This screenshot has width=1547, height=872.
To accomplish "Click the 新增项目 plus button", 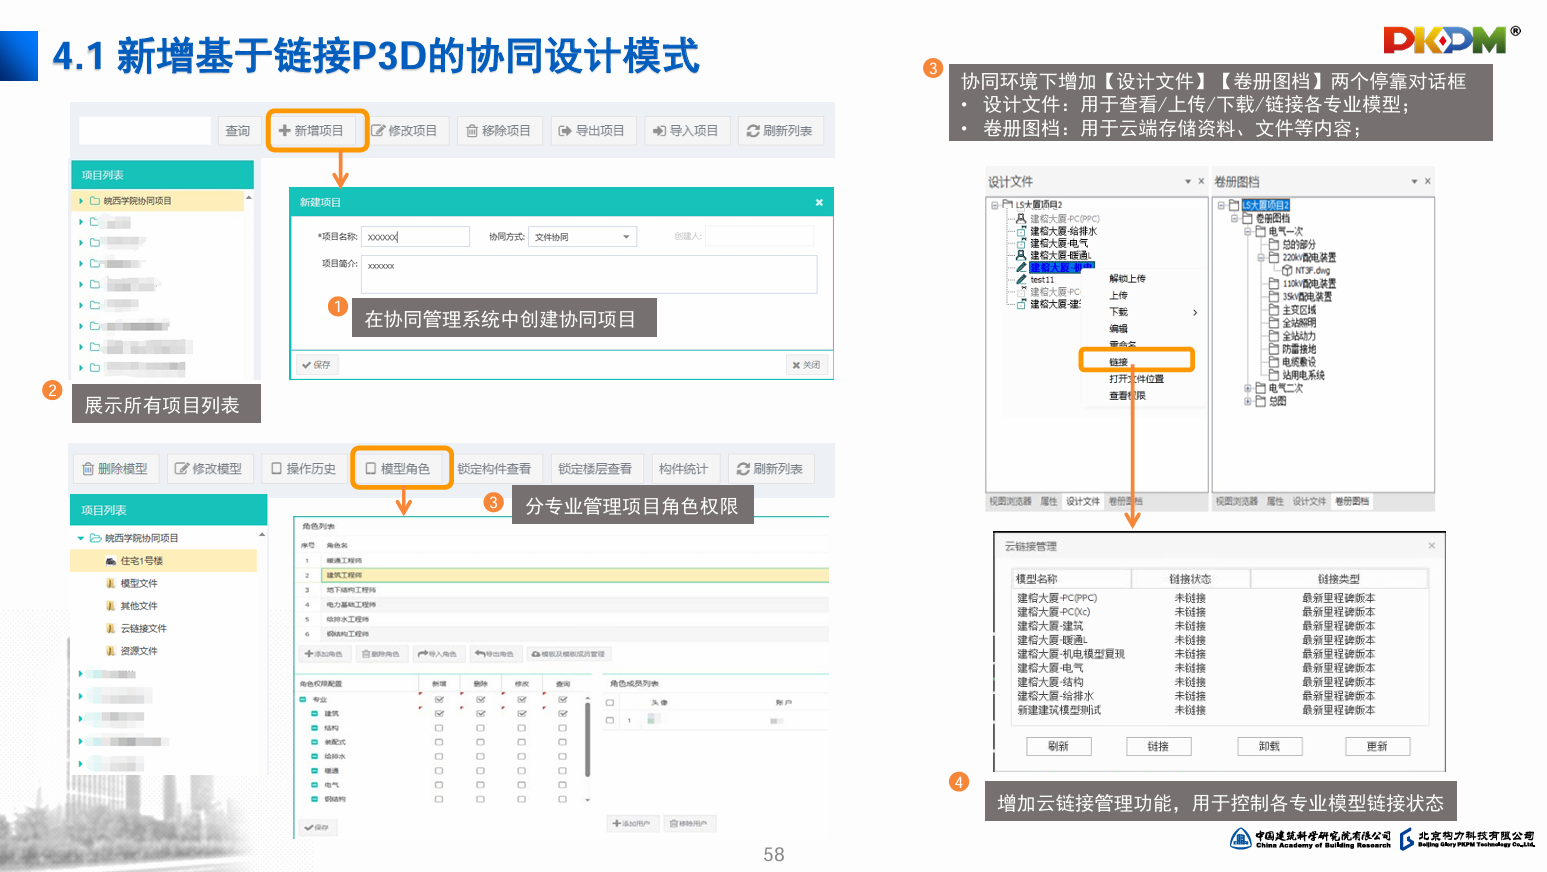I will [311, 131].
